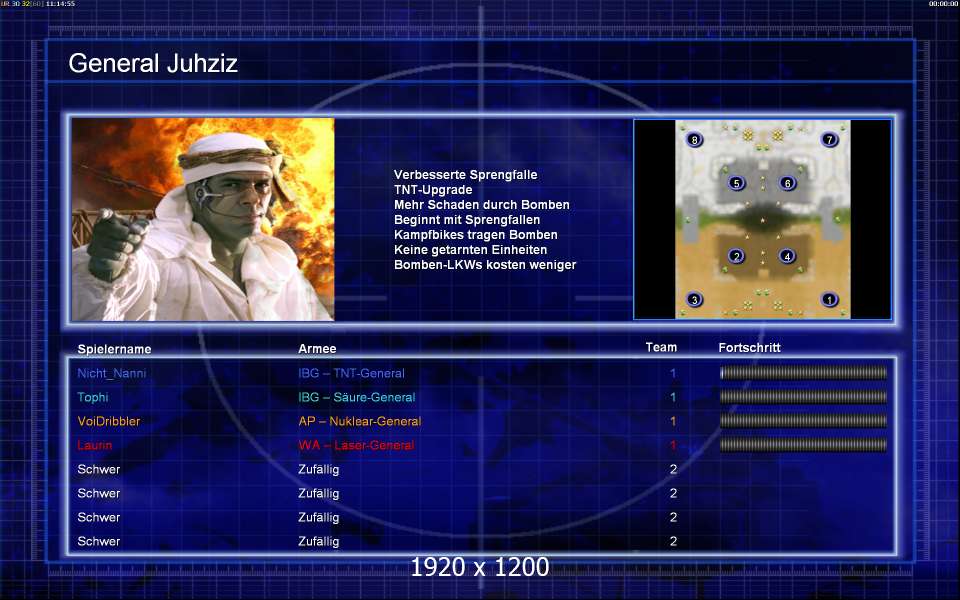
Task: Click General Juhziz portrait image
Action: [x=203, y=219]
